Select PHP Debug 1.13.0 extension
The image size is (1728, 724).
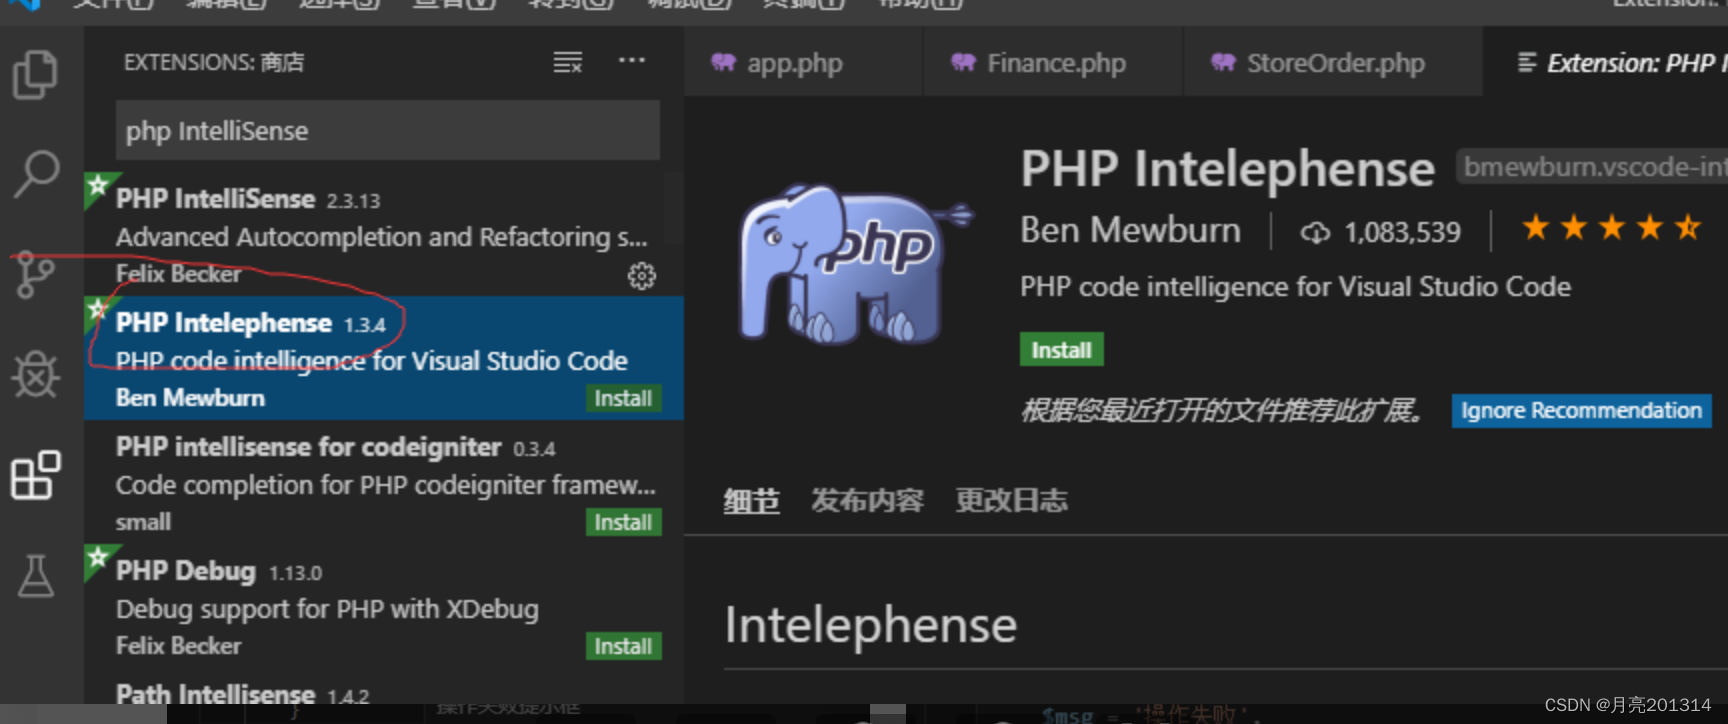[384, 606]
